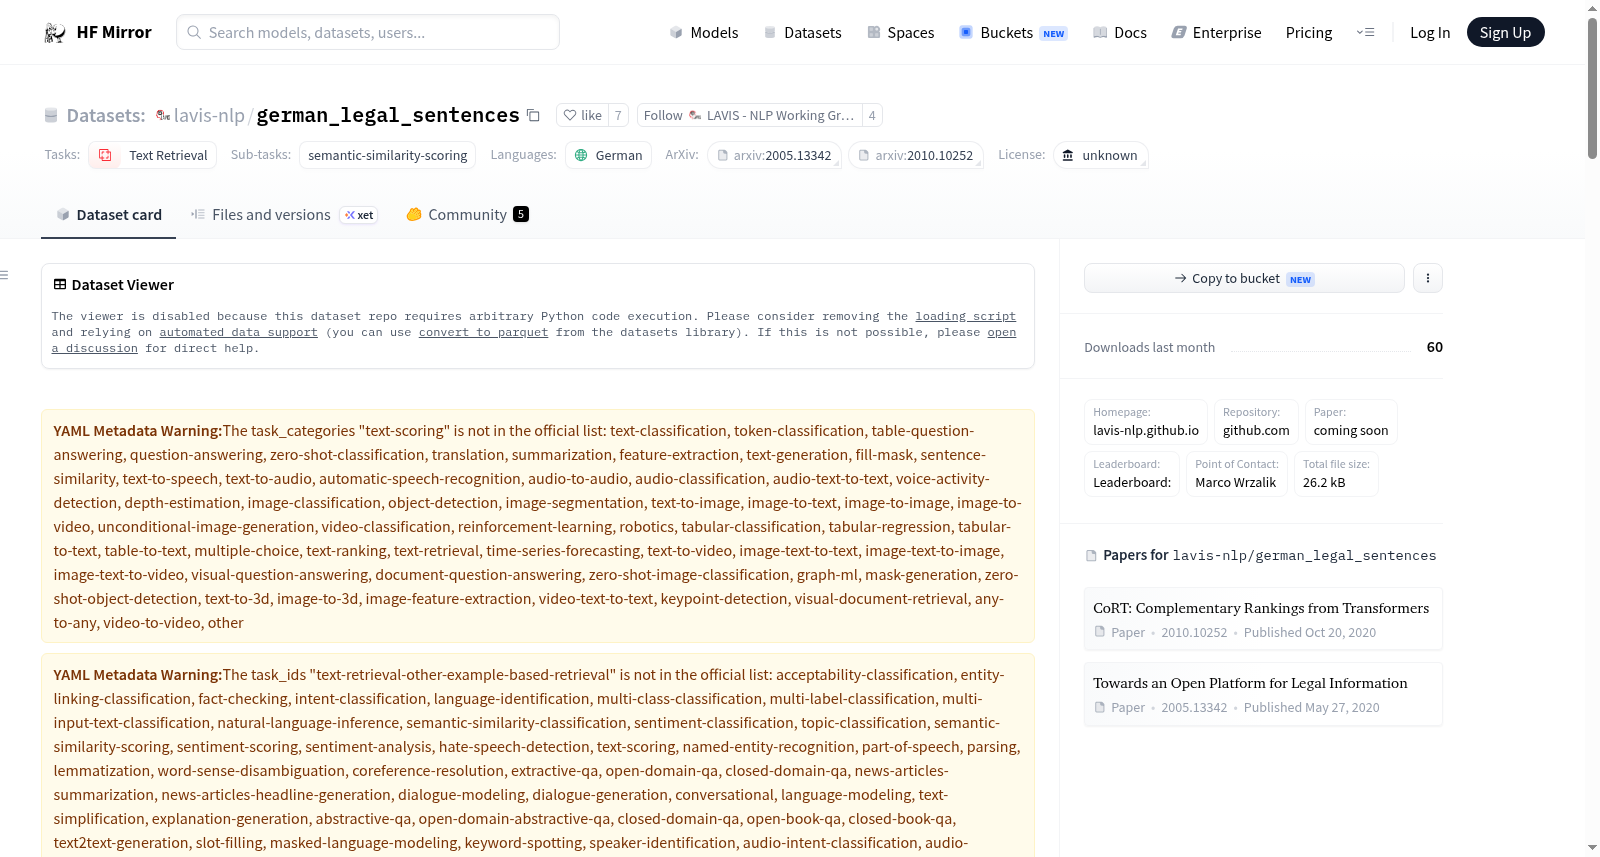Open arxiv:2010.10252 tag
The image size is (1600, 857).
tap(916, 155)
